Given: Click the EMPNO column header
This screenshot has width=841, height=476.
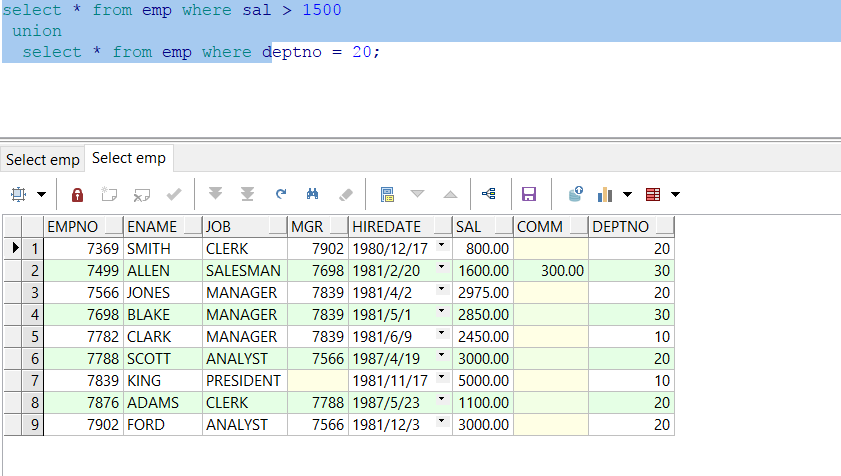Looking at the screenshot, I should 83,226.
